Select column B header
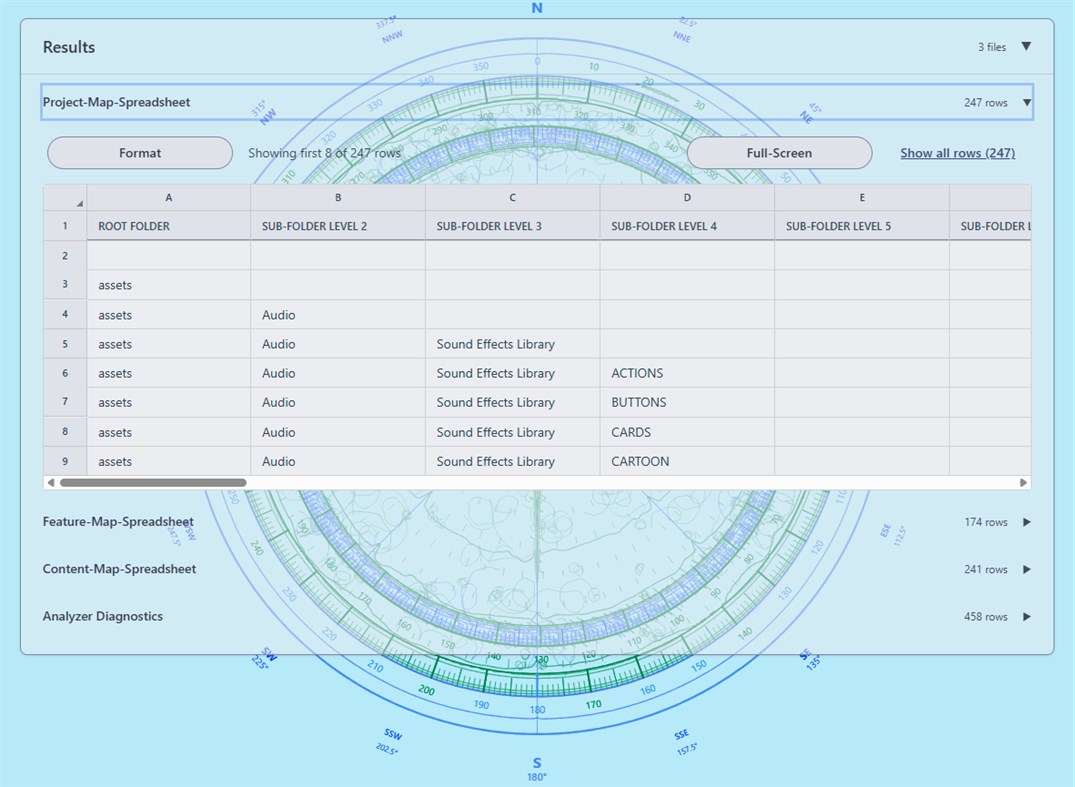Screen dimensions: 1075x787 point(338,197)
